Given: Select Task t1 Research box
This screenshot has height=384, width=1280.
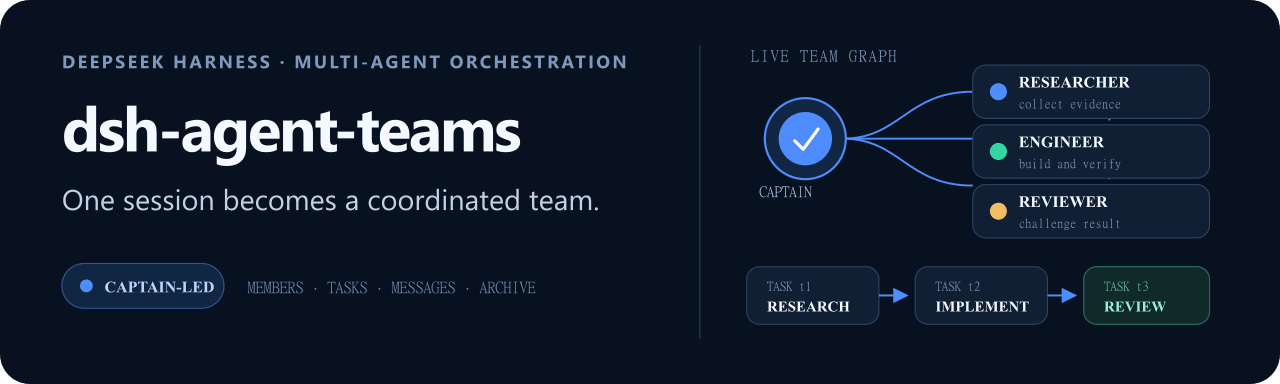Looking at the screenshot, I should tap(812, 295).
